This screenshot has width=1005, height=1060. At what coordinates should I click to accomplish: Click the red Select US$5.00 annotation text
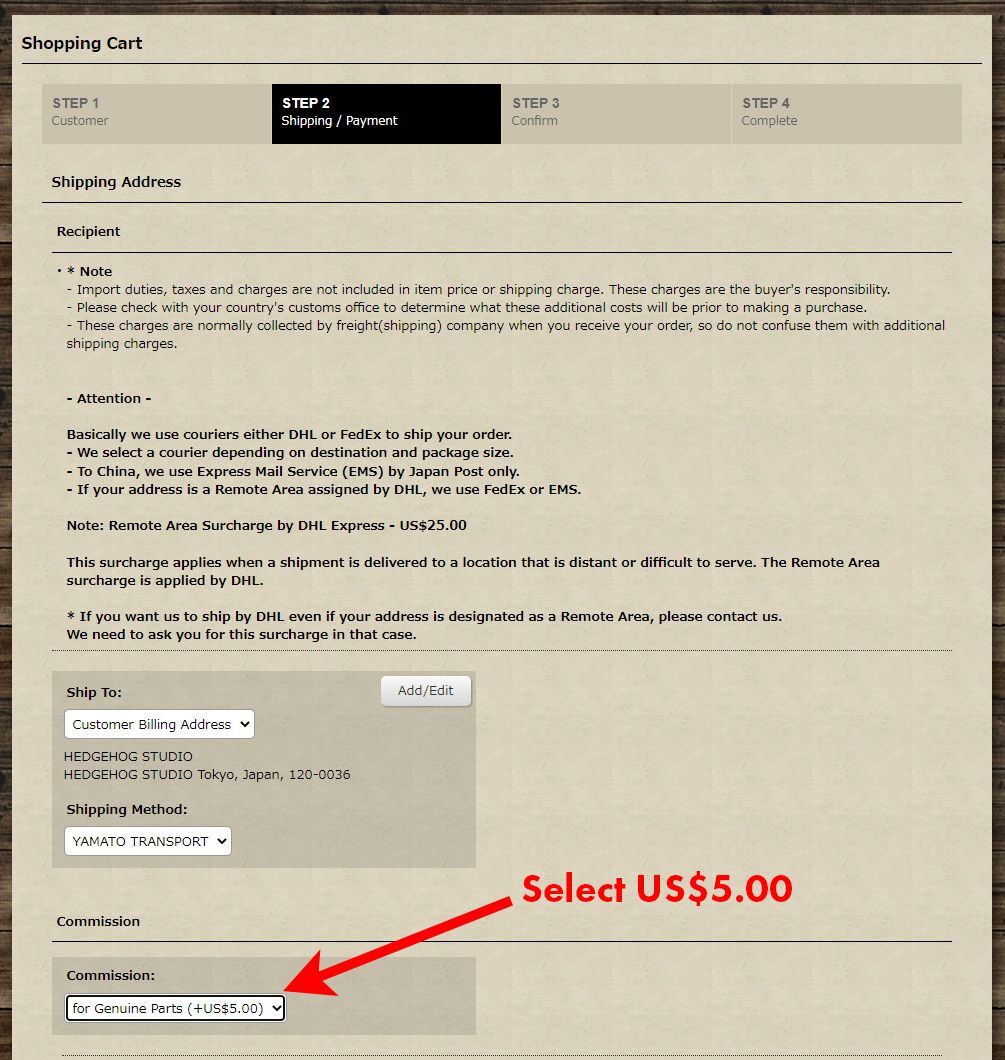pos(657,888)
